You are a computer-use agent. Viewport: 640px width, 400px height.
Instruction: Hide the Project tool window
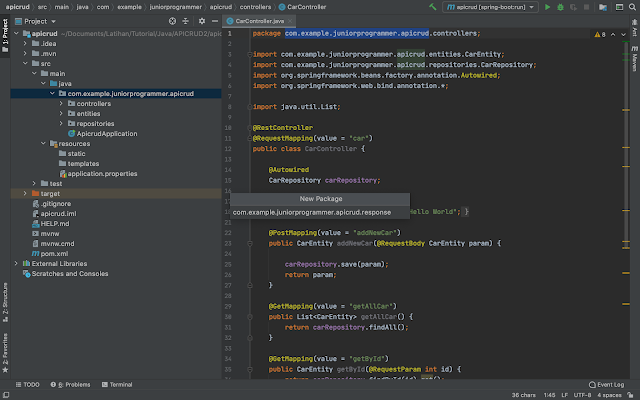[215, 21]
